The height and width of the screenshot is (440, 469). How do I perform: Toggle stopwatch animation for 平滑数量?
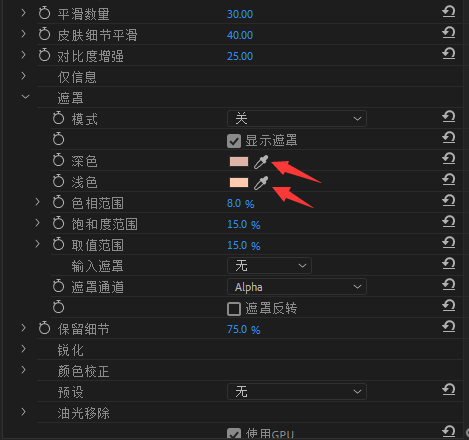44,14
